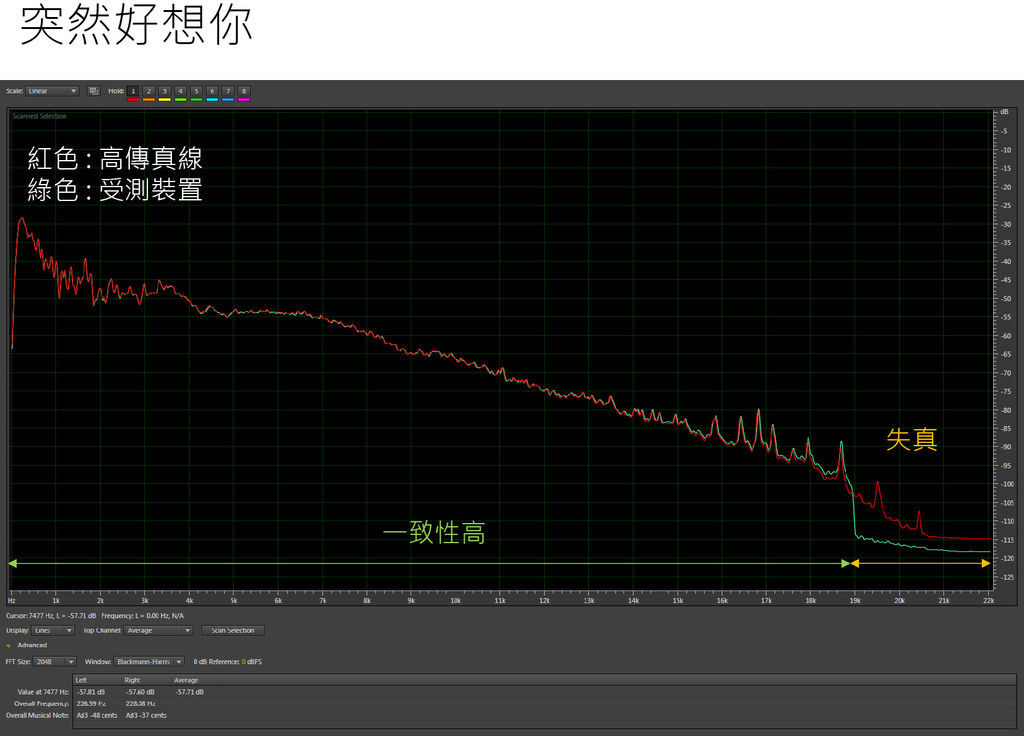Screen dimensions: 1024x736
Task: Toggle Hold button 1
Action: tap(133, 91)
